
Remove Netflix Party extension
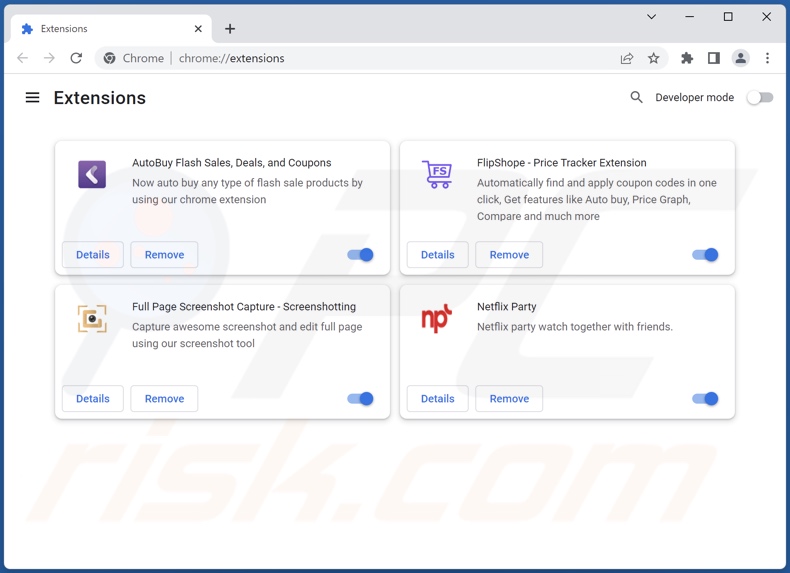[509, 399]
